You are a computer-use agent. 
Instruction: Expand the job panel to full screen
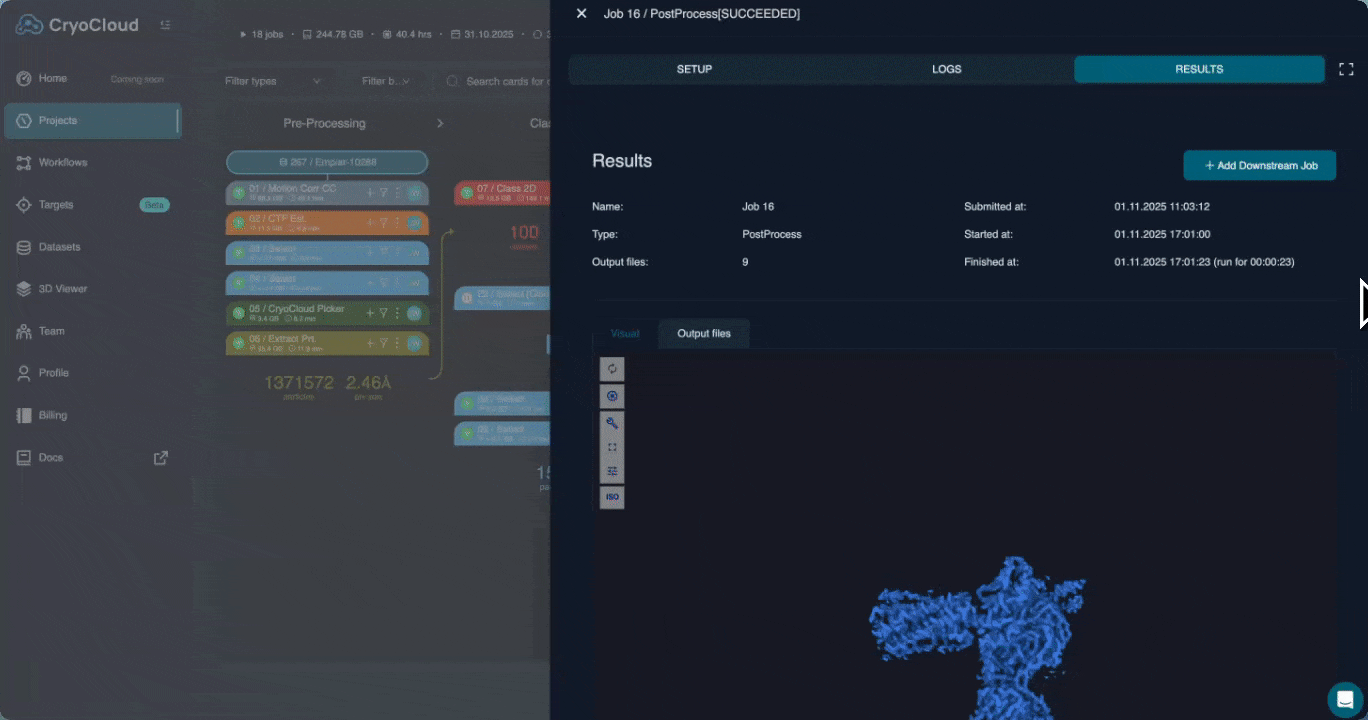point(1346,69)
